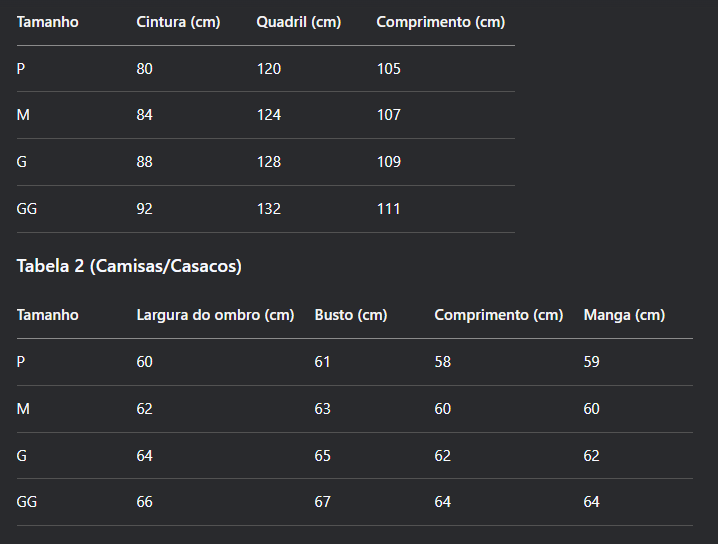Click waist value 92 in GG row
718x544 pixels.
[x=144, y=209]
